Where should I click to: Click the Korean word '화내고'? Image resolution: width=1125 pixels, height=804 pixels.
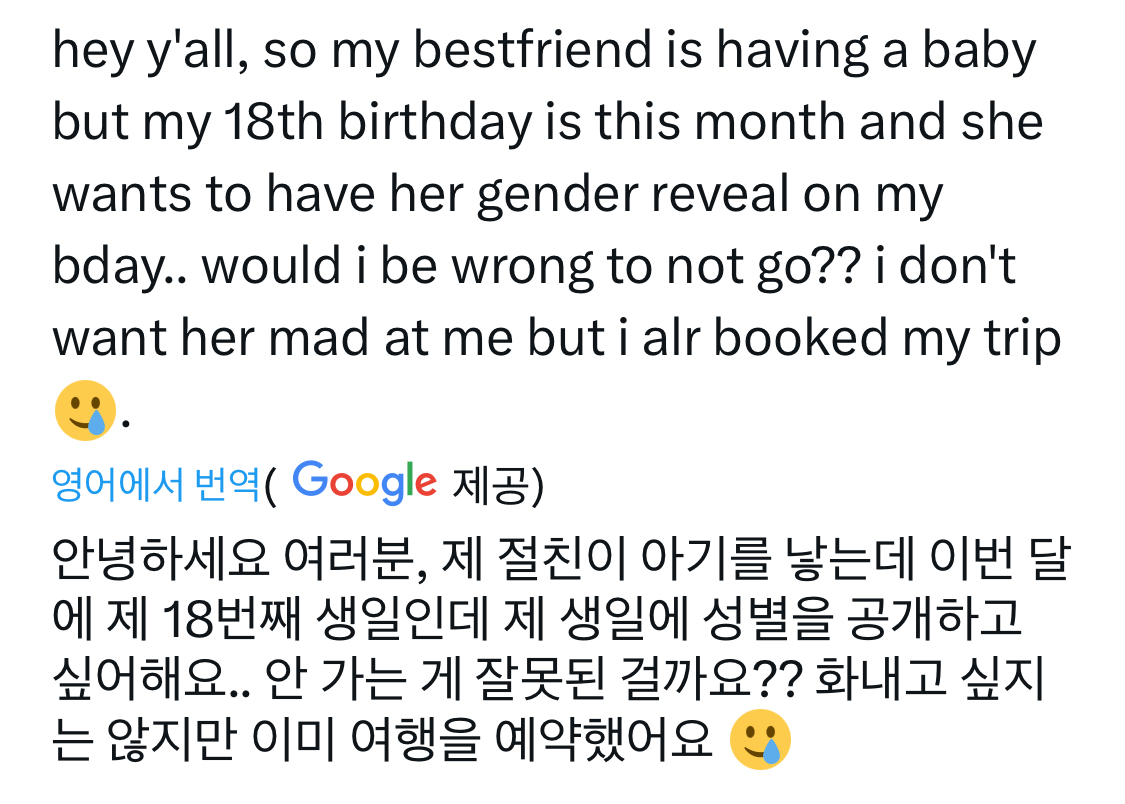[881, 679]
